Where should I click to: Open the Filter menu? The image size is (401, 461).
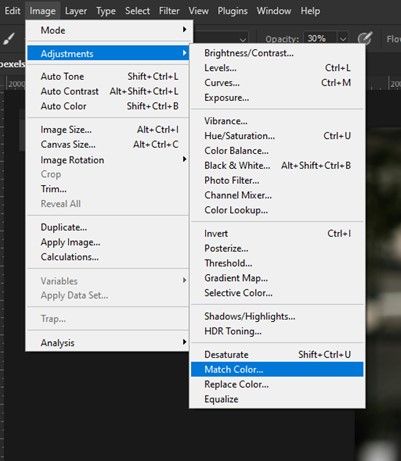pyautogui.click(x=169, y=11)
